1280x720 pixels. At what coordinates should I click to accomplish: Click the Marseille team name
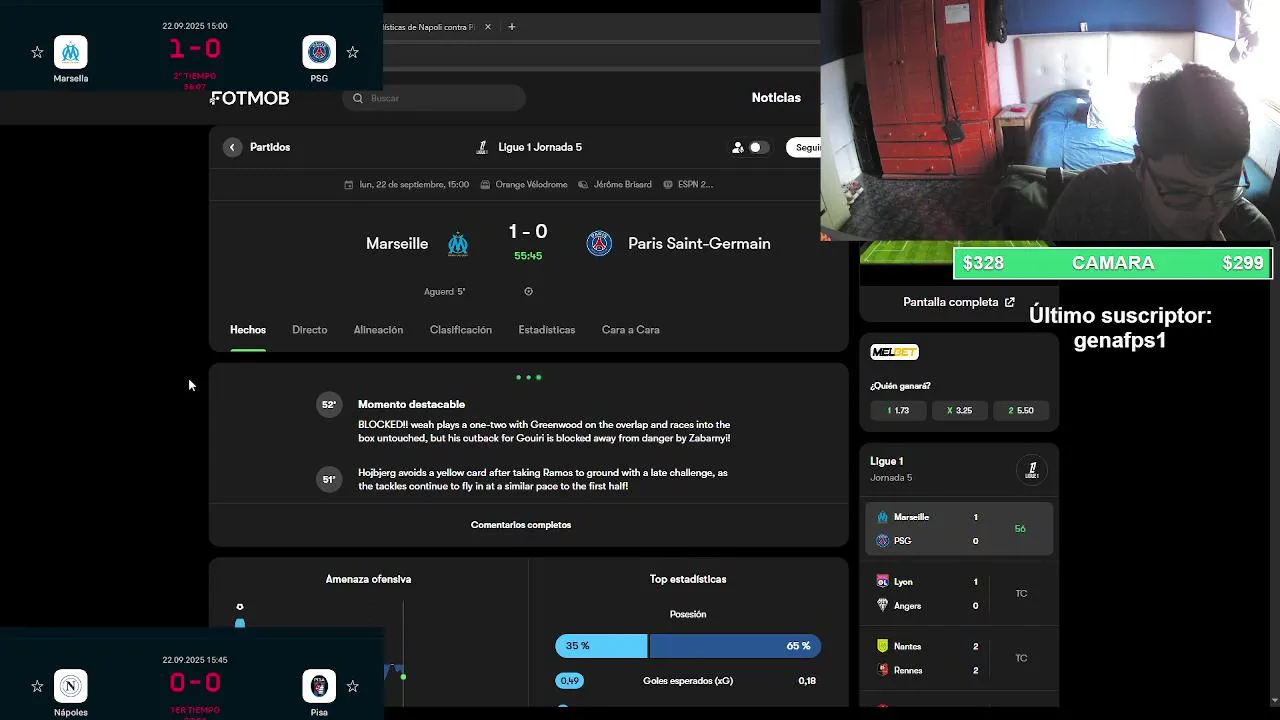tap(397, 244)
